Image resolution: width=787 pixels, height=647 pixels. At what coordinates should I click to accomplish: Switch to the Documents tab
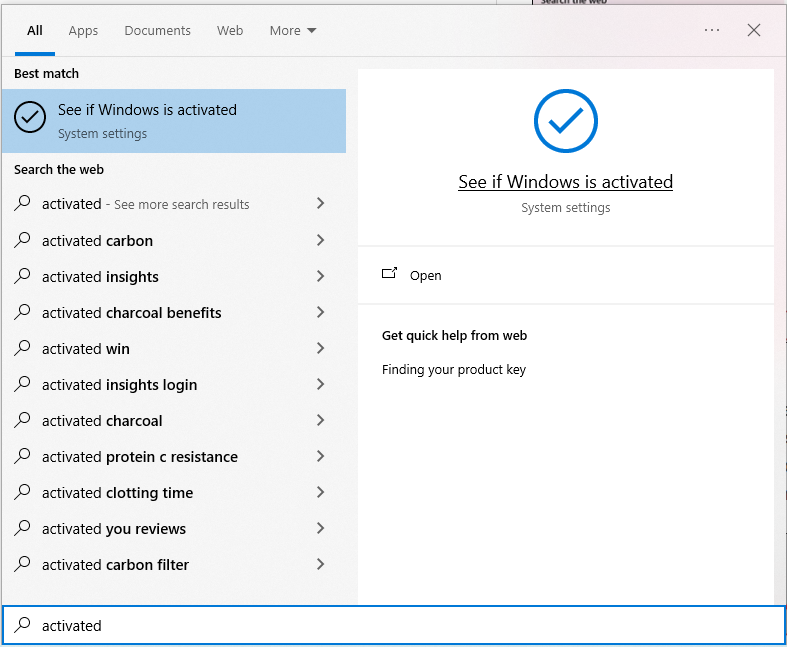(157, 30)
